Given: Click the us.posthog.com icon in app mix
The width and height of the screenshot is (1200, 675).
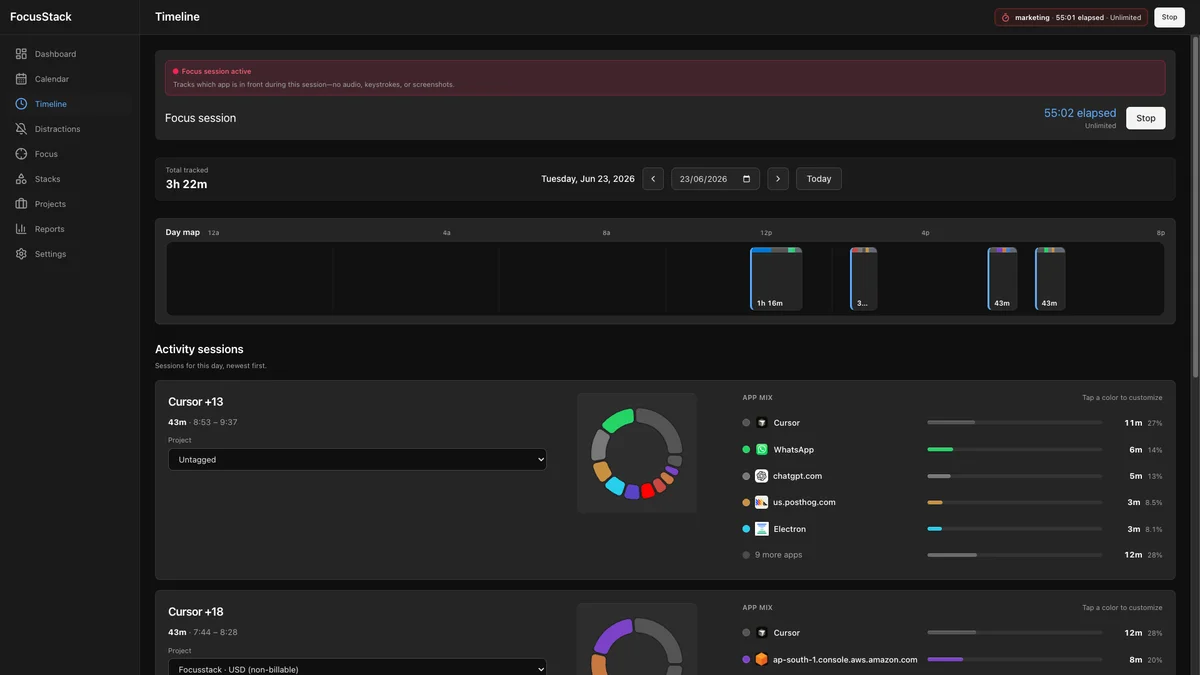Looking at the screenshot, I should coord(761,502).
